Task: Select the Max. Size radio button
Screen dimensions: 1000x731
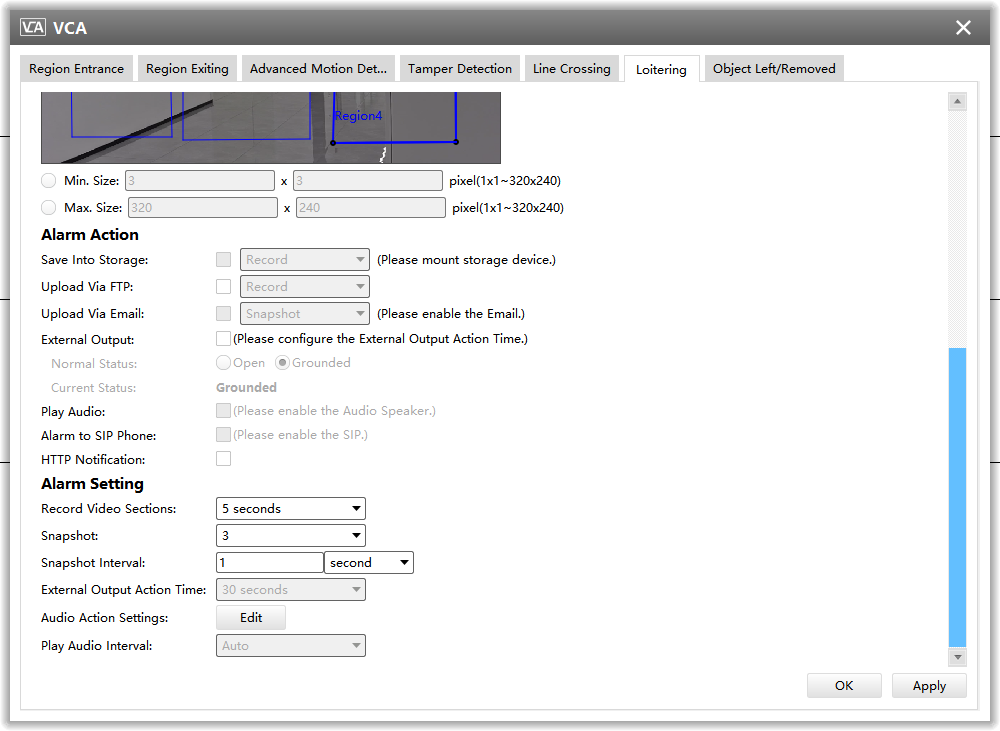Action: coord(49,208)
